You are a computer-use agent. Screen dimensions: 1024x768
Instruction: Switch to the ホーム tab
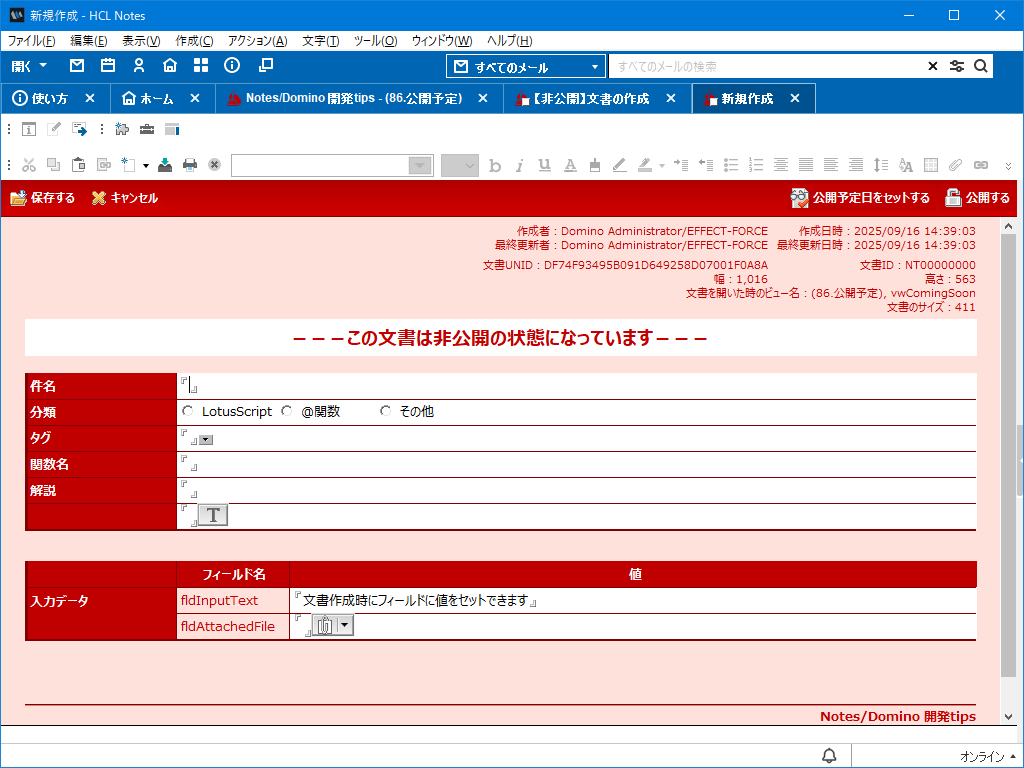coord(156,98)
